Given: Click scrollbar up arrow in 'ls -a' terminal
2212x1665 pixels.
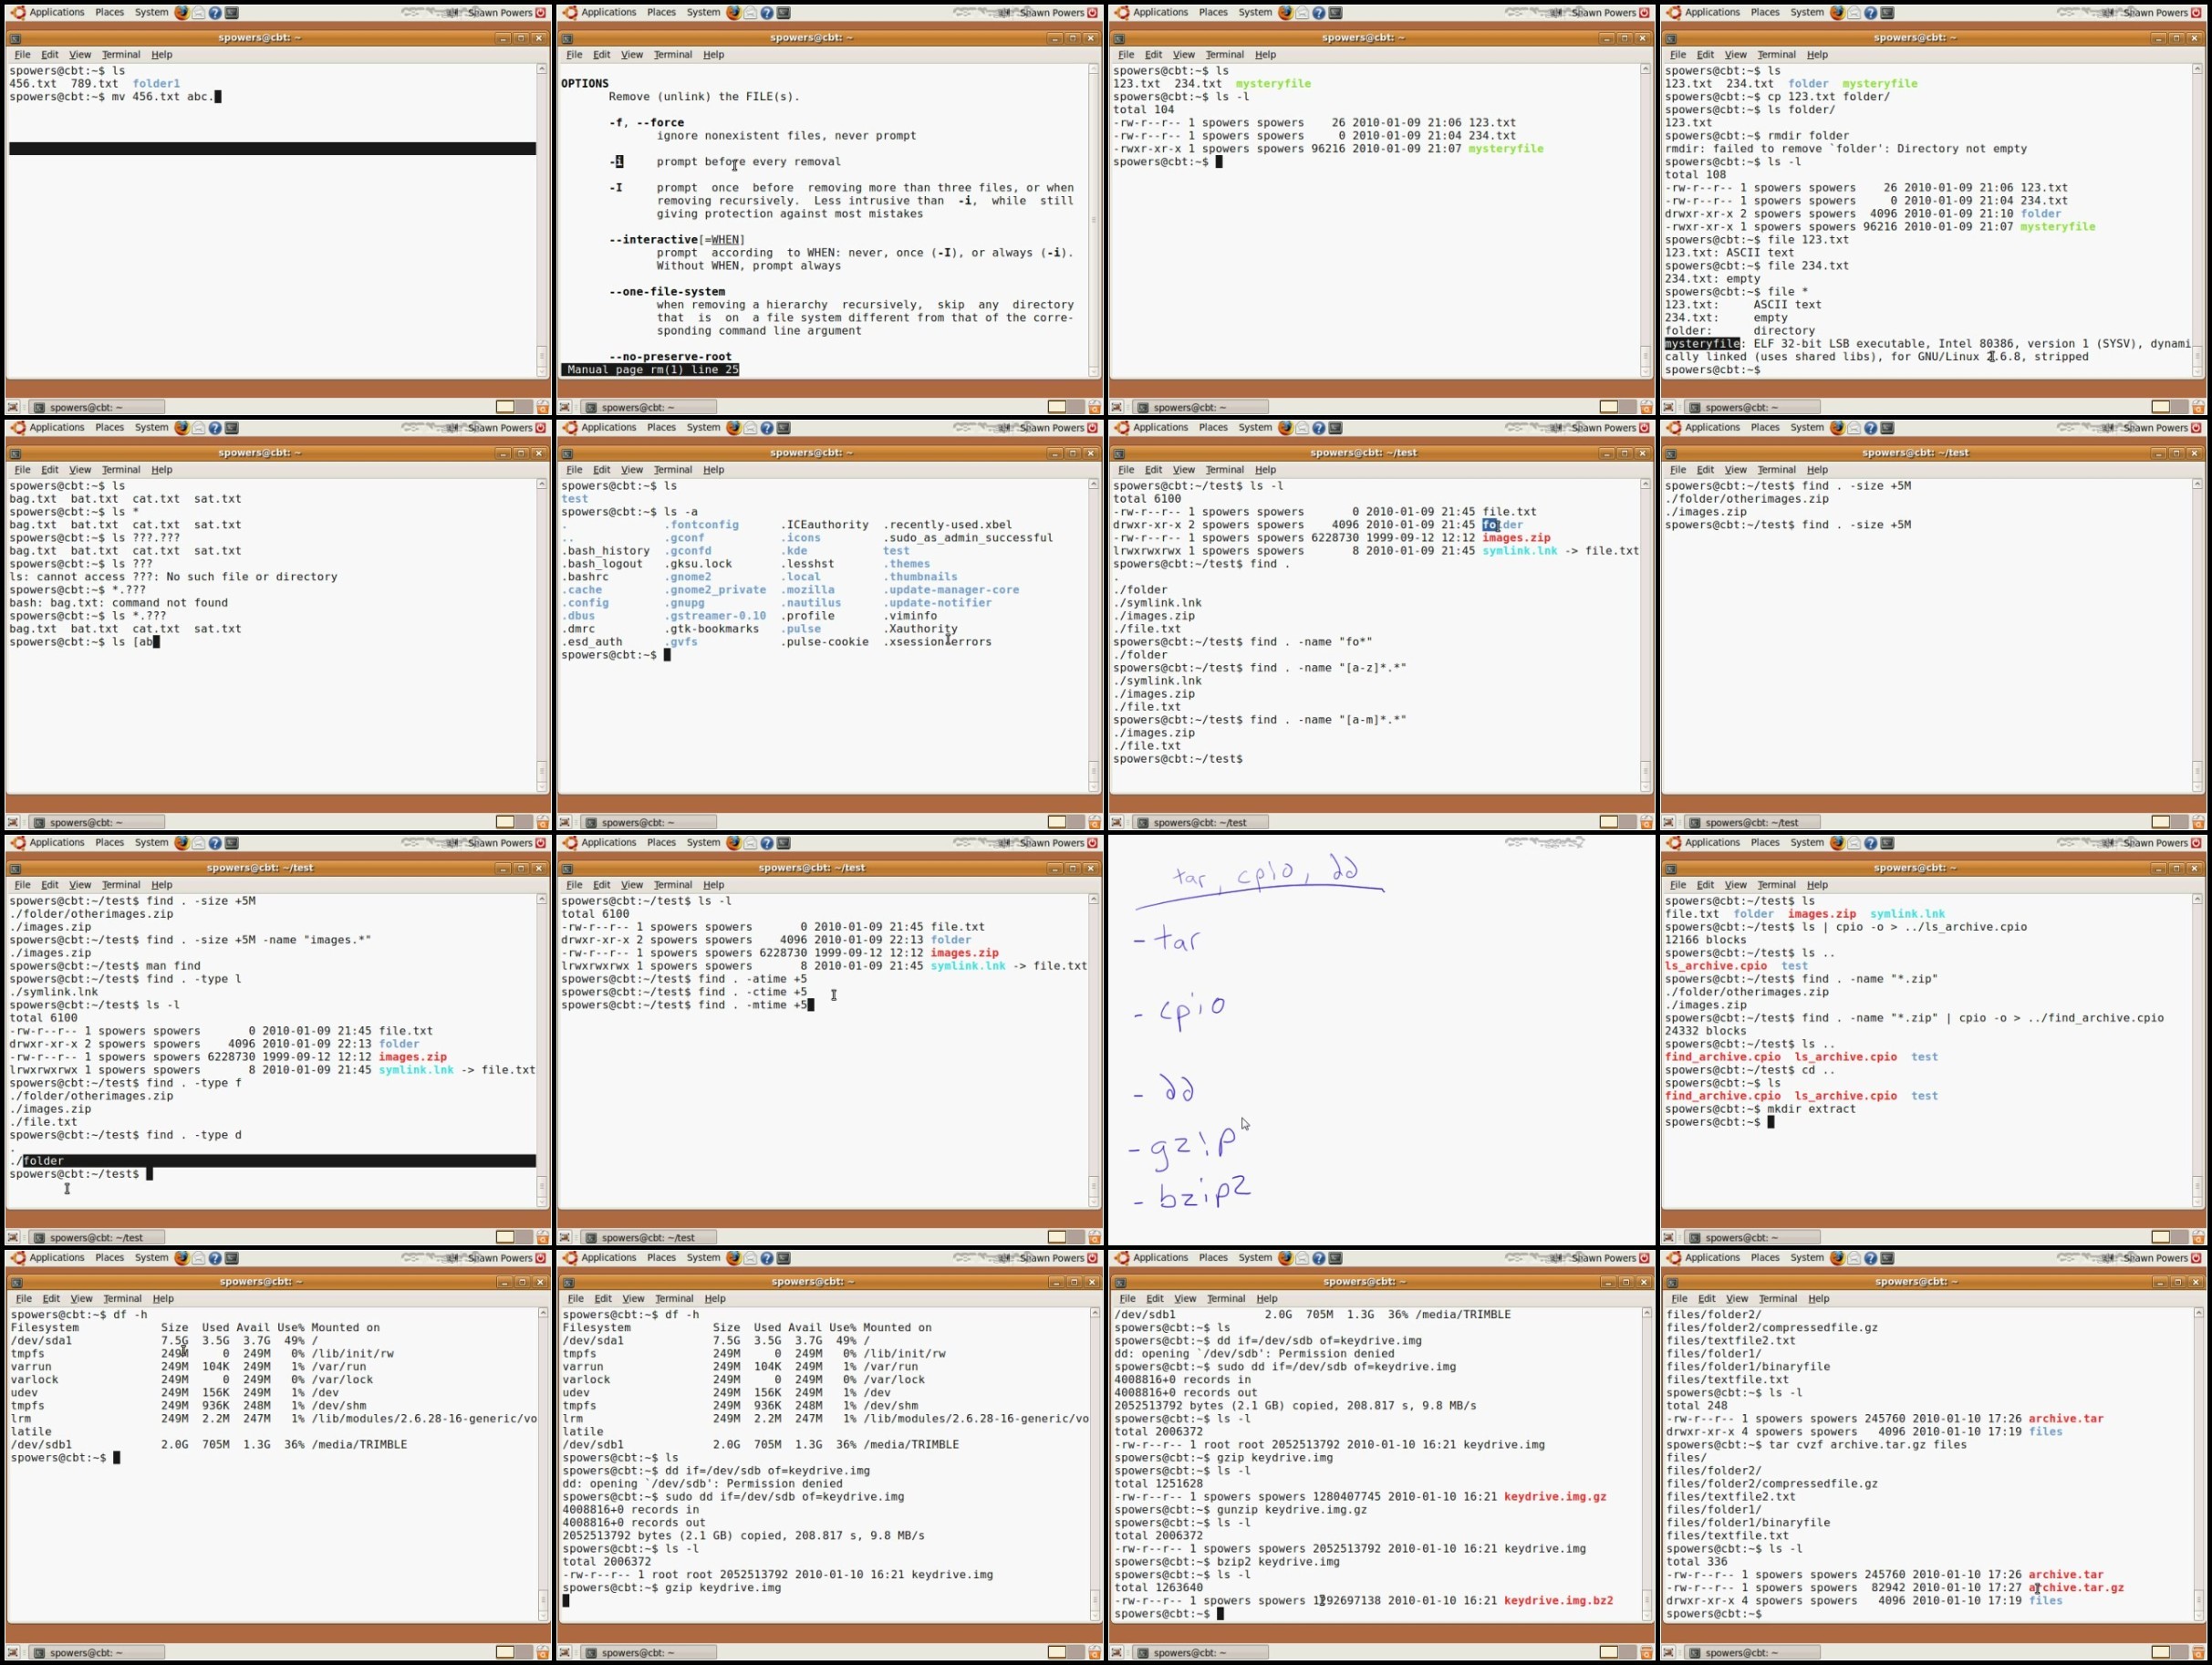Looking at the screenshot, I should [x=1093, y=485].
